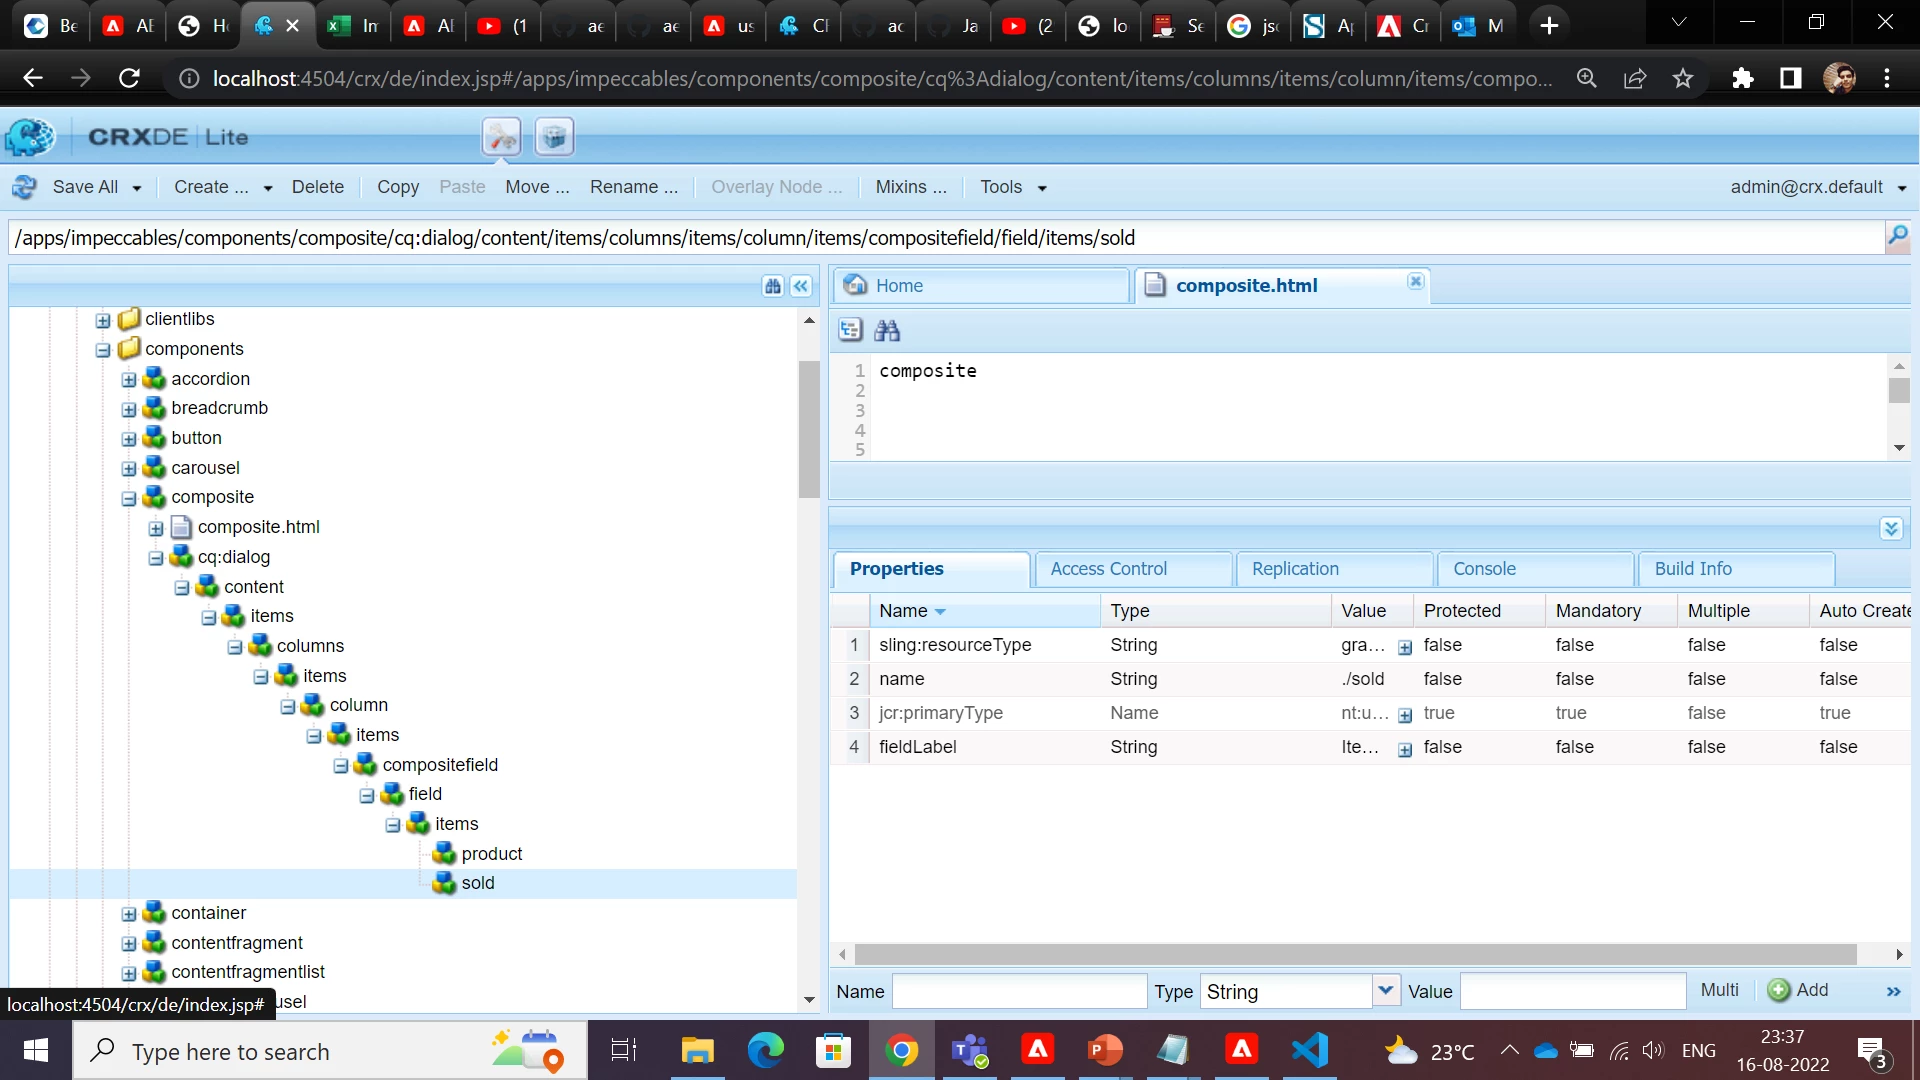Screen dimensions: 1920x1080
Task: Open Visual Studio Code from taskbar
Action: pyautogui.click(x=1310, y=1050)
